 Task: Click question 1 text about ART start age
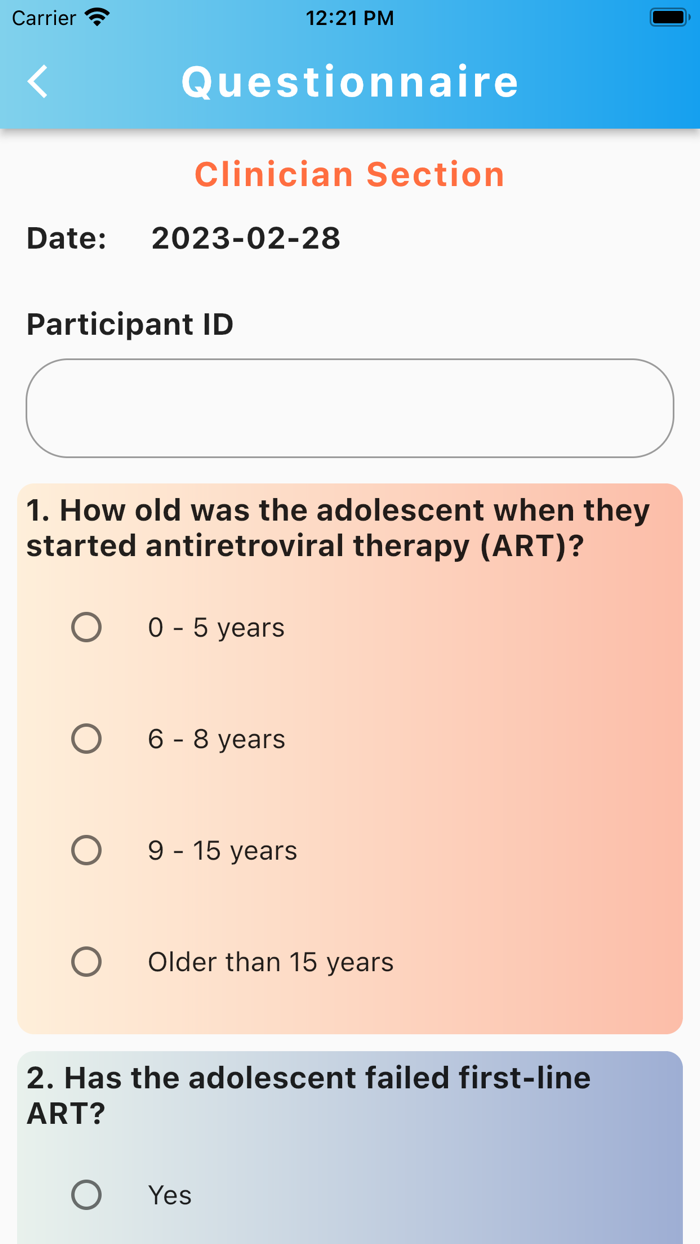[338, 528]
